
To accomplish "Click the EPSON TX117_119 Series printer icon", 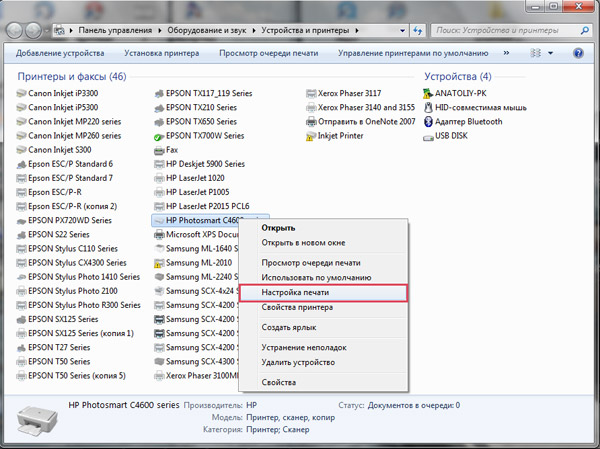I will click(159, 93).
